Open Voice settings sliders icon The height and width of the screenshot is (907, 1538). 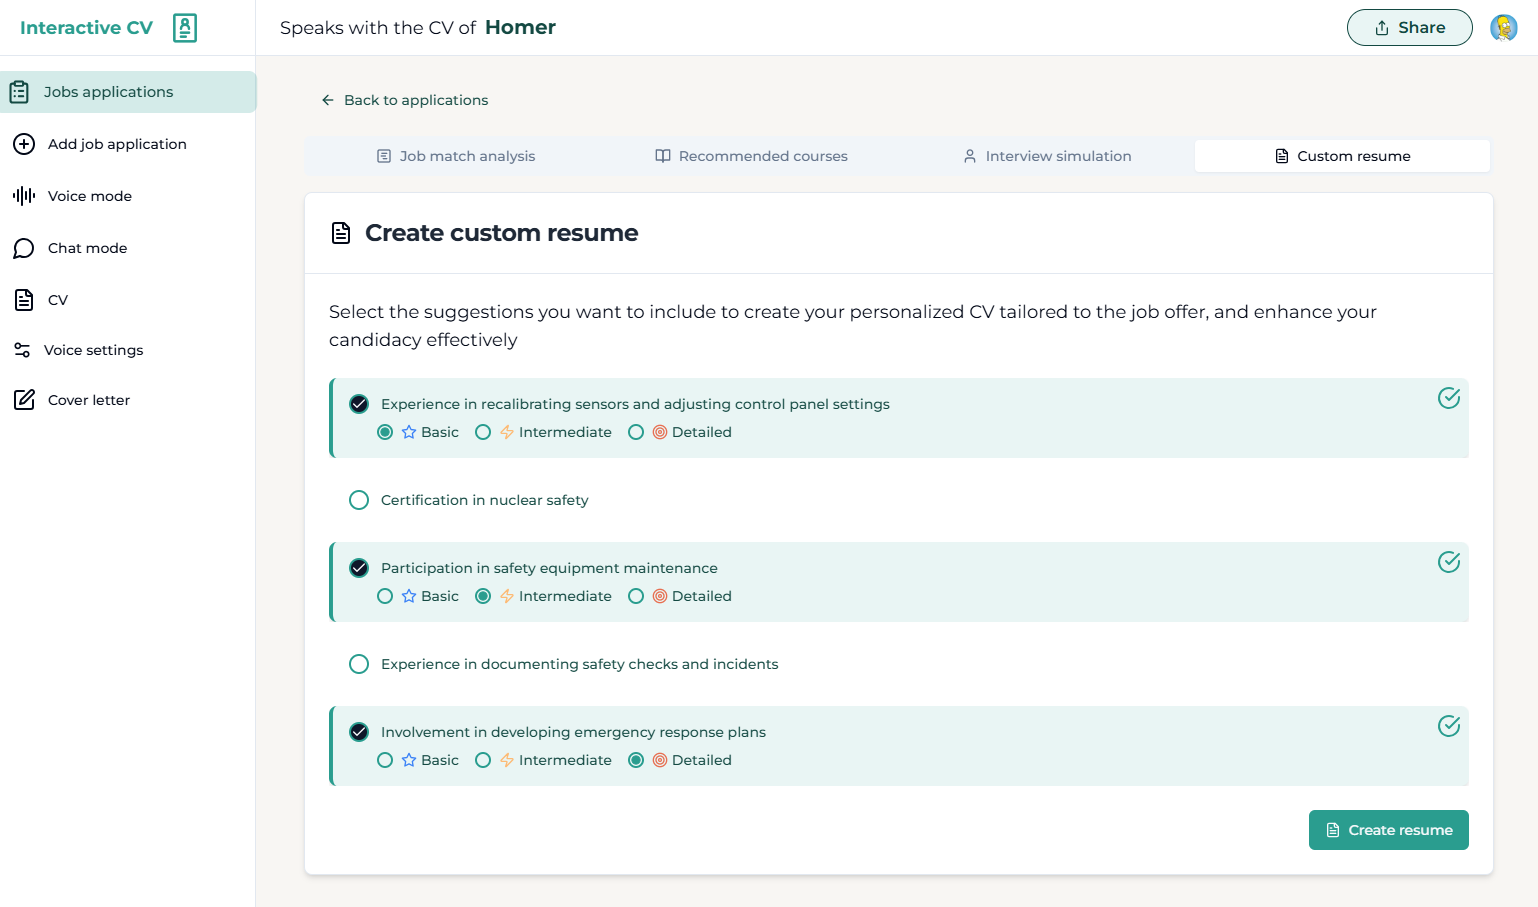click(22, 350)
